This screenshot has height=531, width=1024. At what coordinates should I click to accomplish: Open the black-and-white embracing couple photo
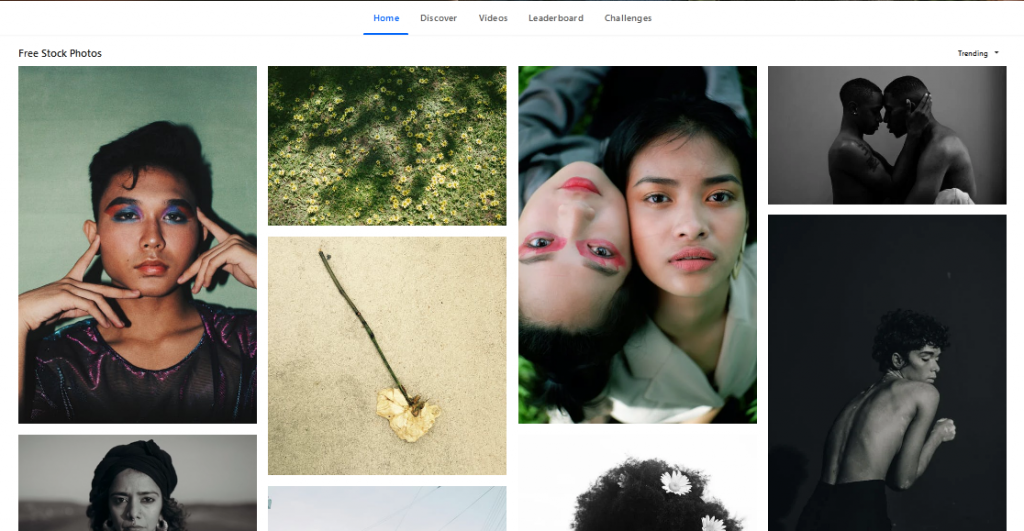887,135
